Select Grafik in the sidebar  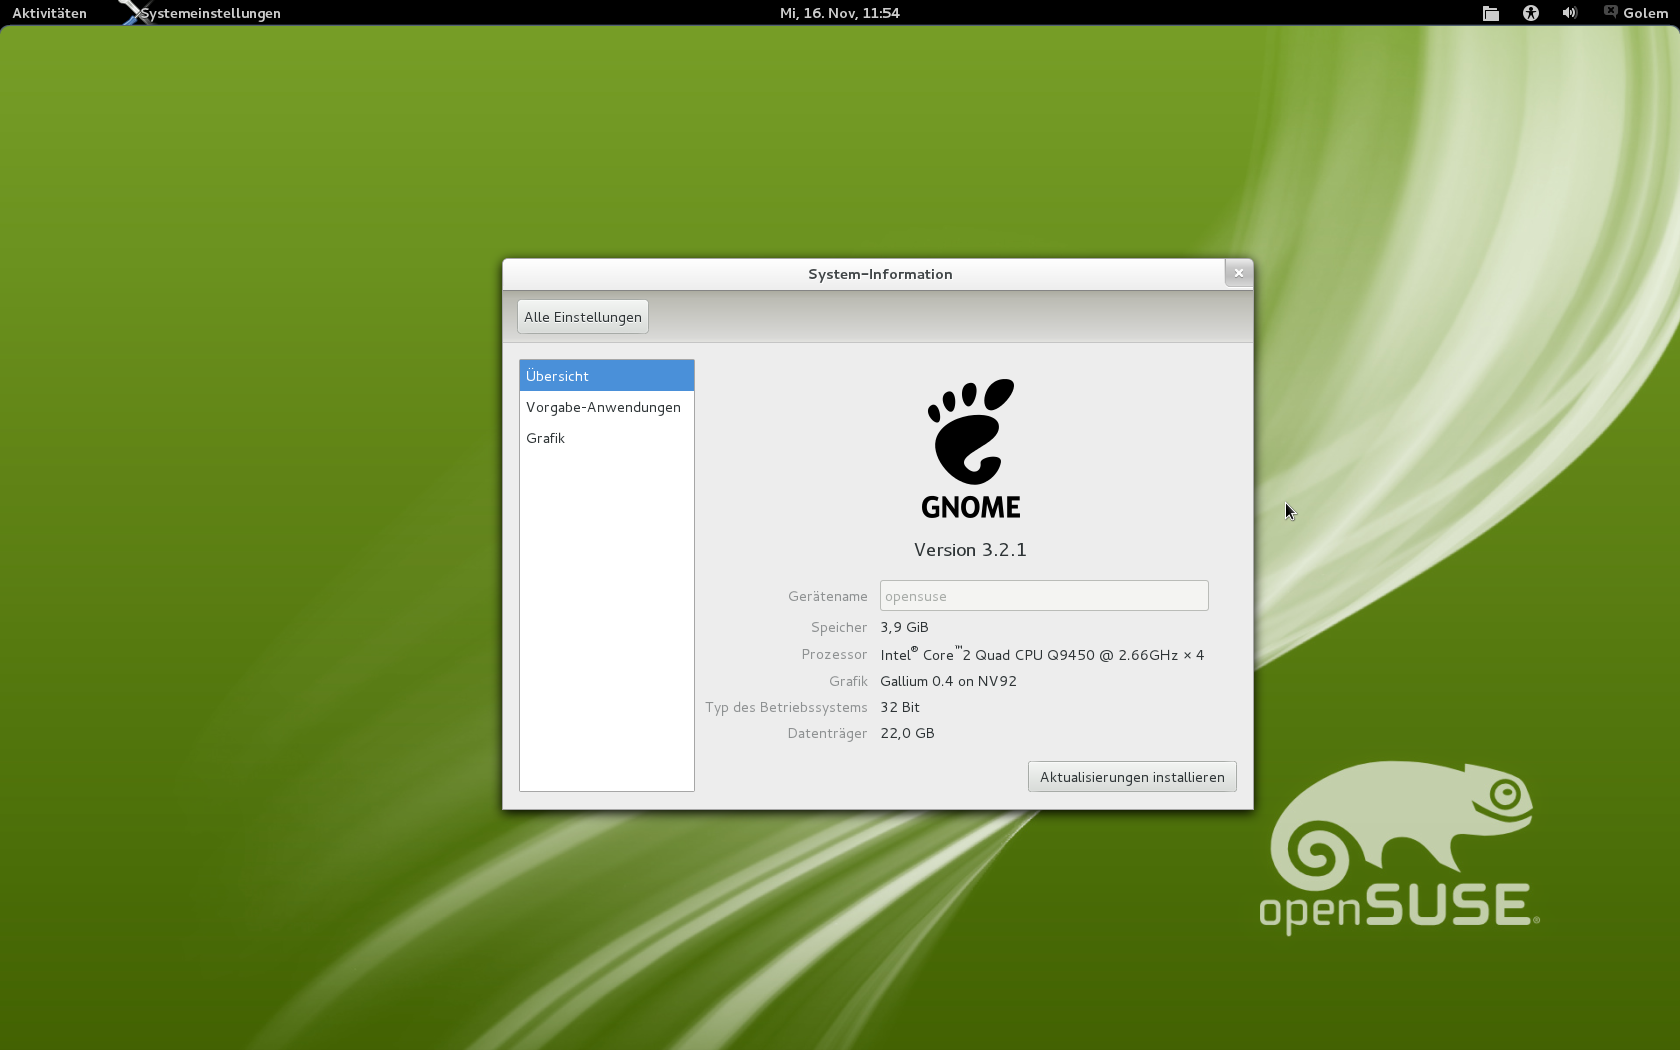(x=545, y=438)
